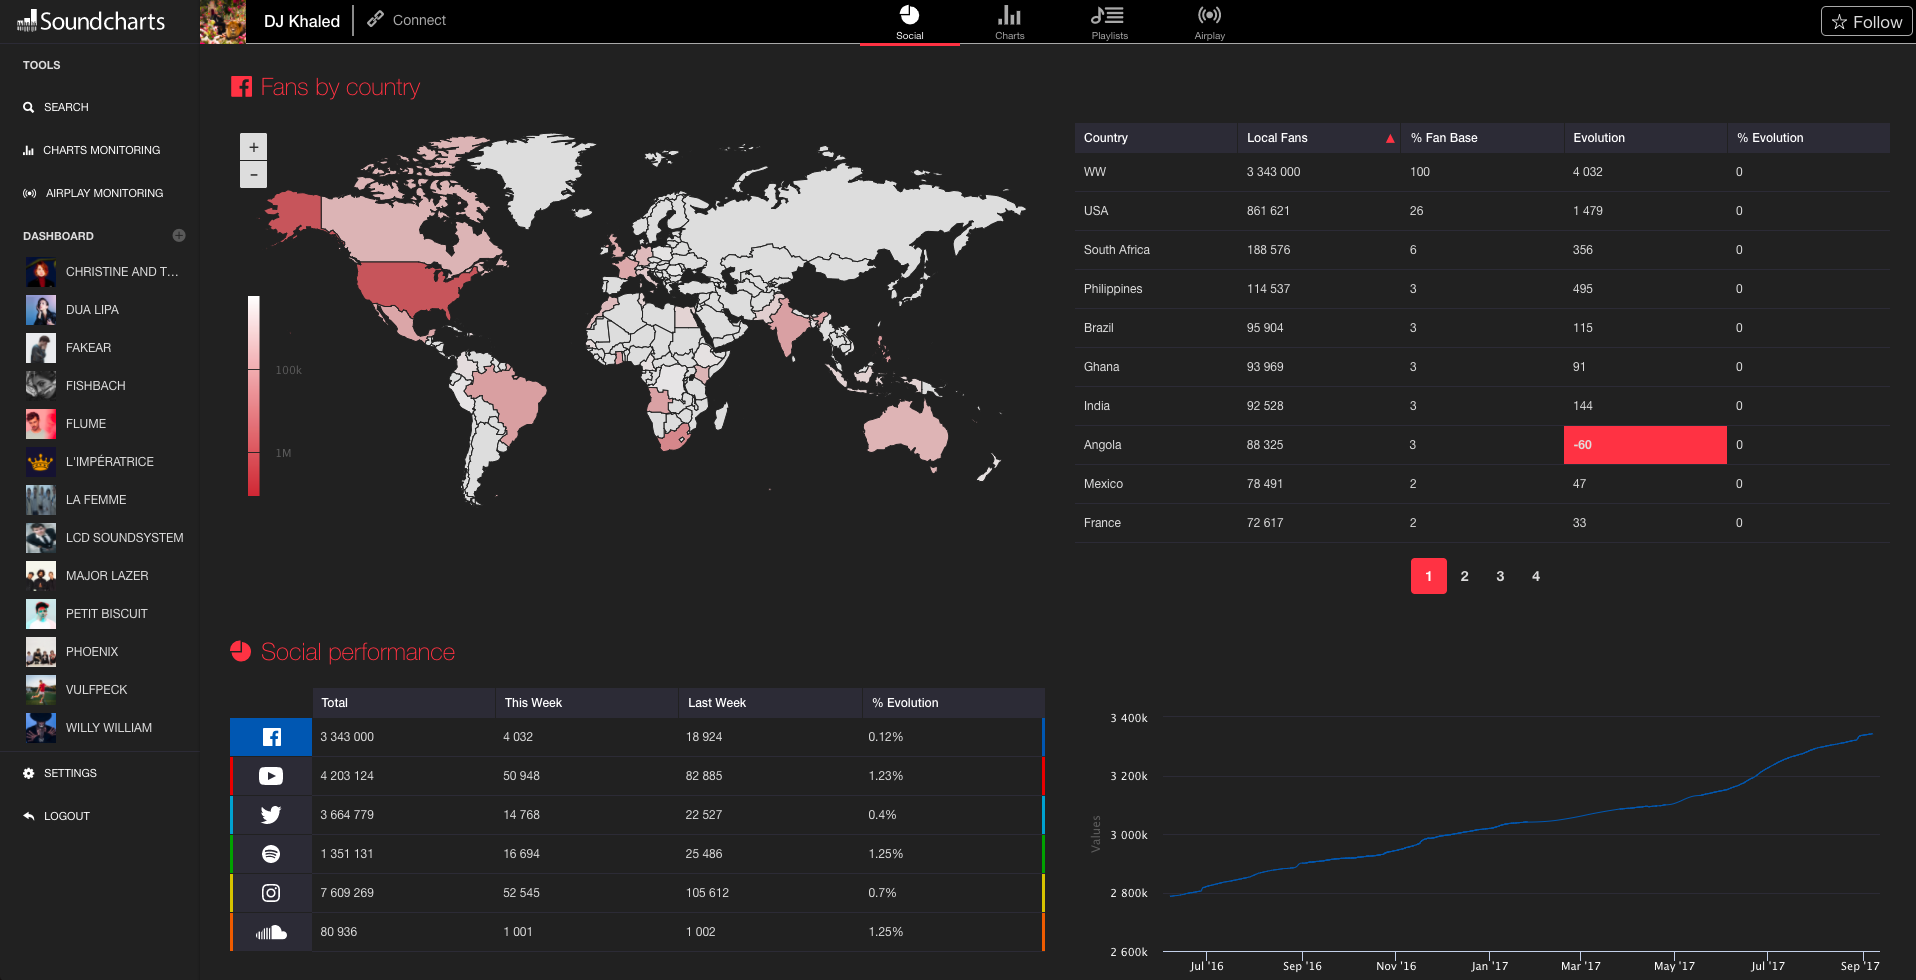Sort by % Fan Base header
Screen dimensions: 1916x980
[x=1443, y=138]
